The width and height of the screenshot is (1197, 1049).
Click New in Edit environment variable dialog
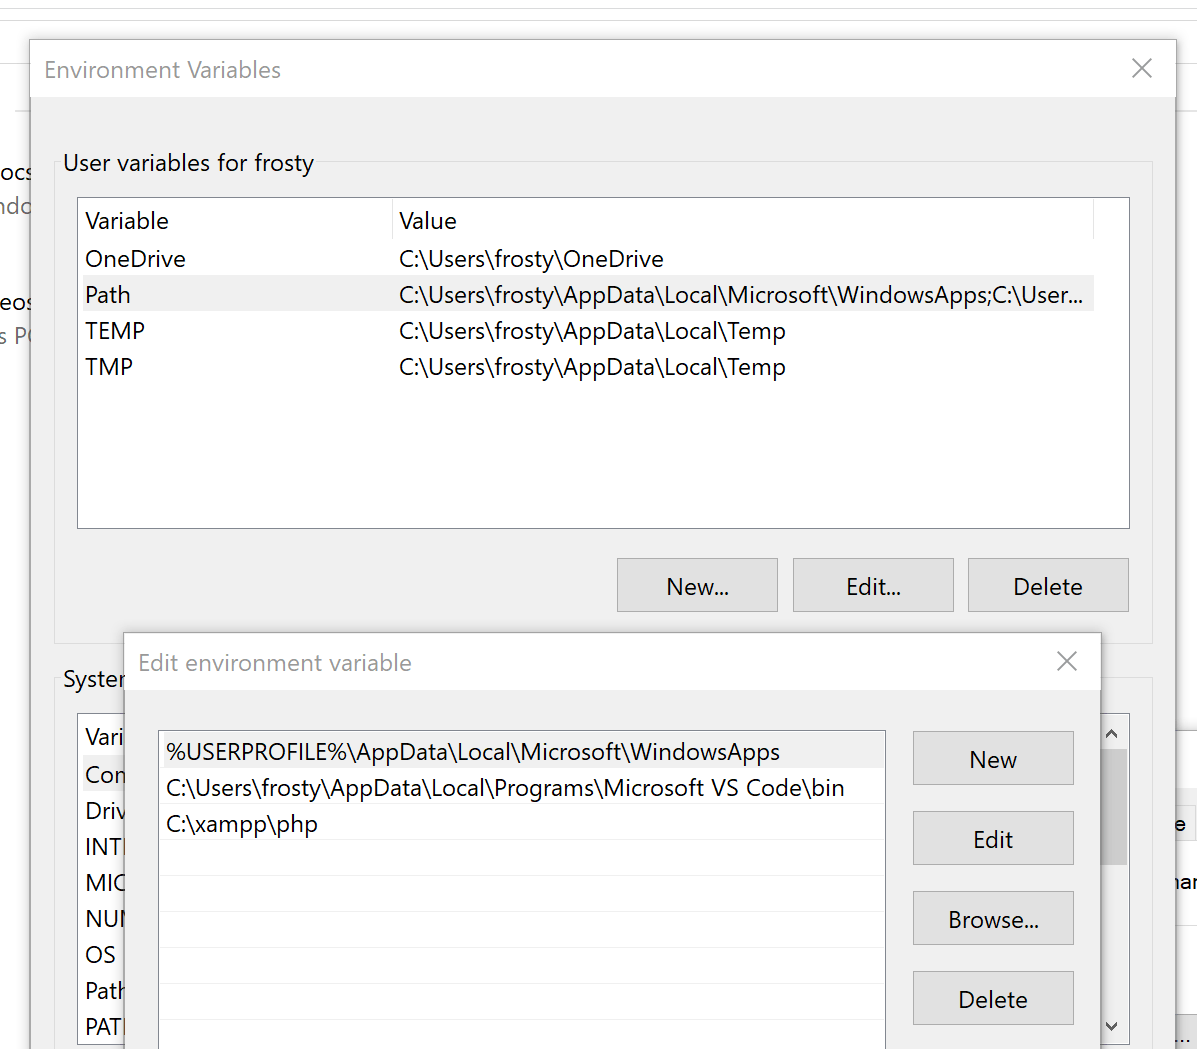pos(992,758)
